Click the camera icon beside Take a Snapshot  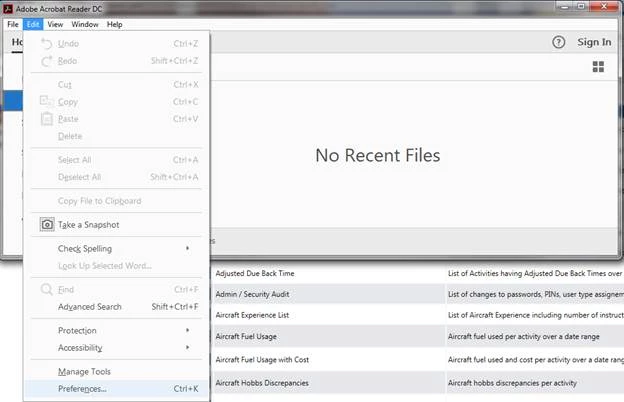pos(47,224)
